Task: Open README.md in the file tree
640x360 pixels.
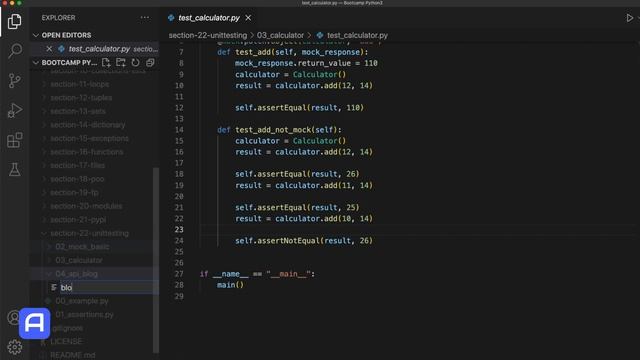Action: [72, 355]
